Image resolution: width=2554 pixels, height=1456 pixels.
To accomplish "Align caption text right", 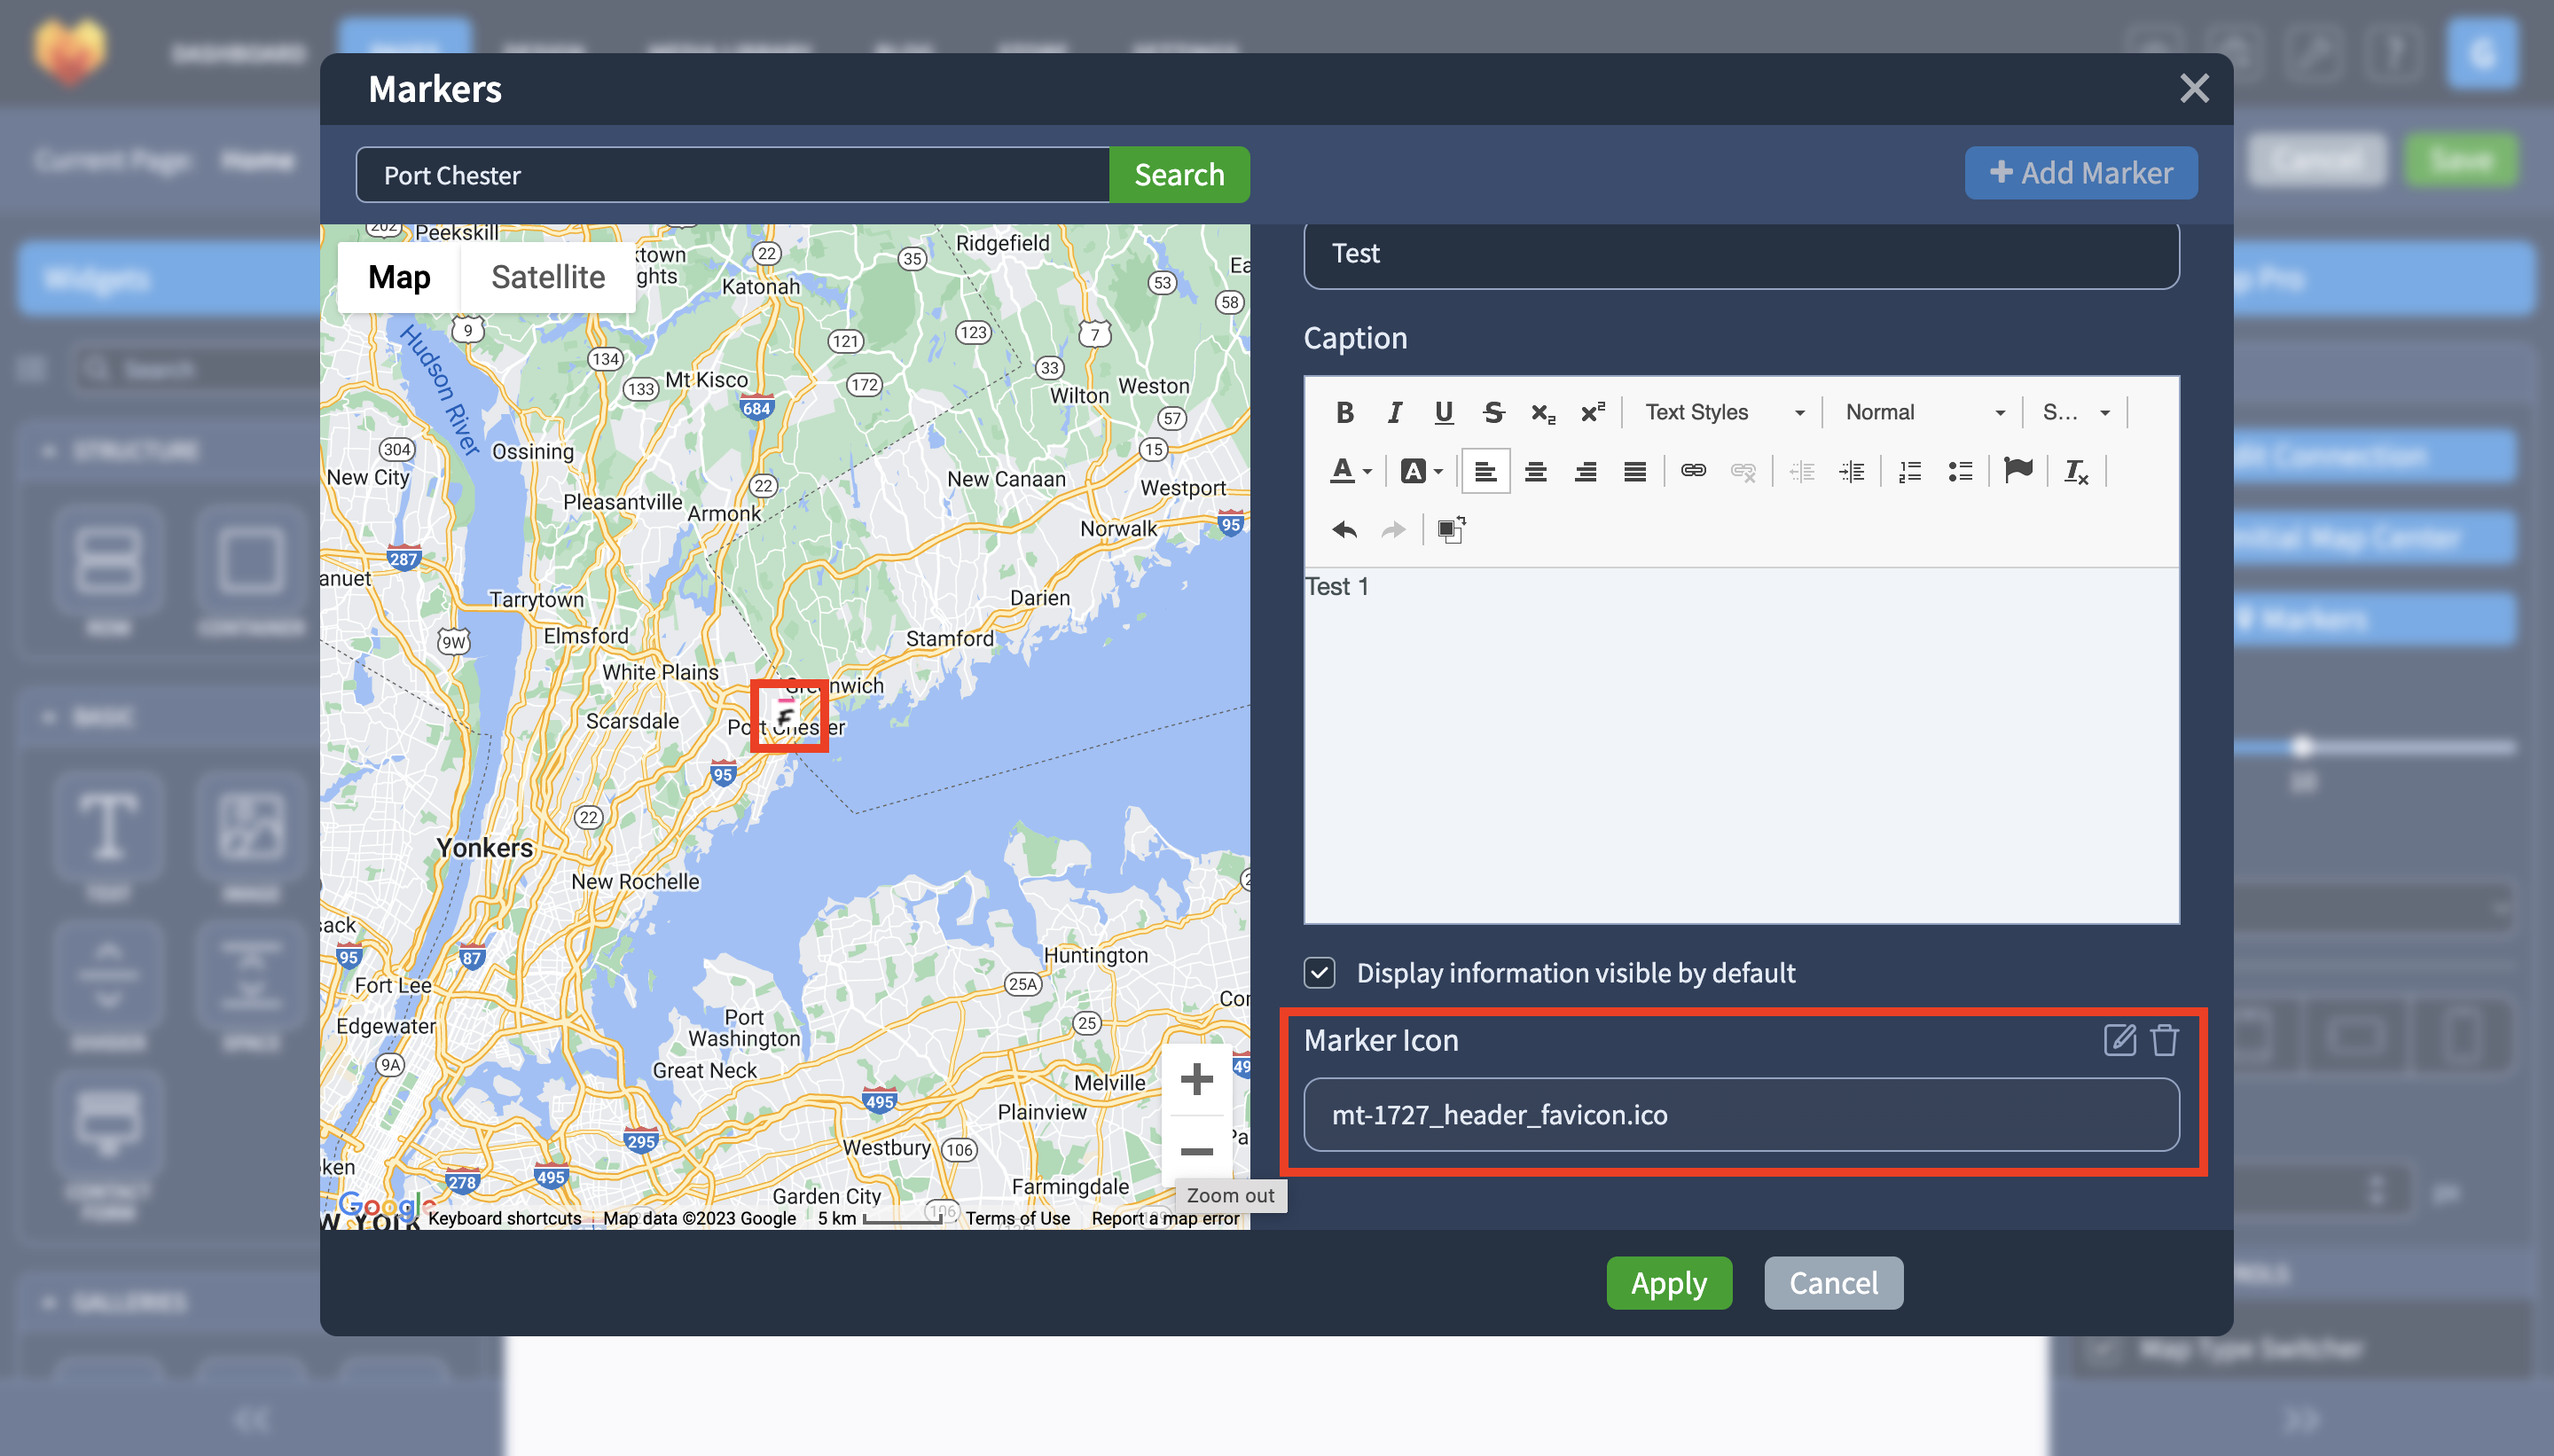I will 1586,471.
